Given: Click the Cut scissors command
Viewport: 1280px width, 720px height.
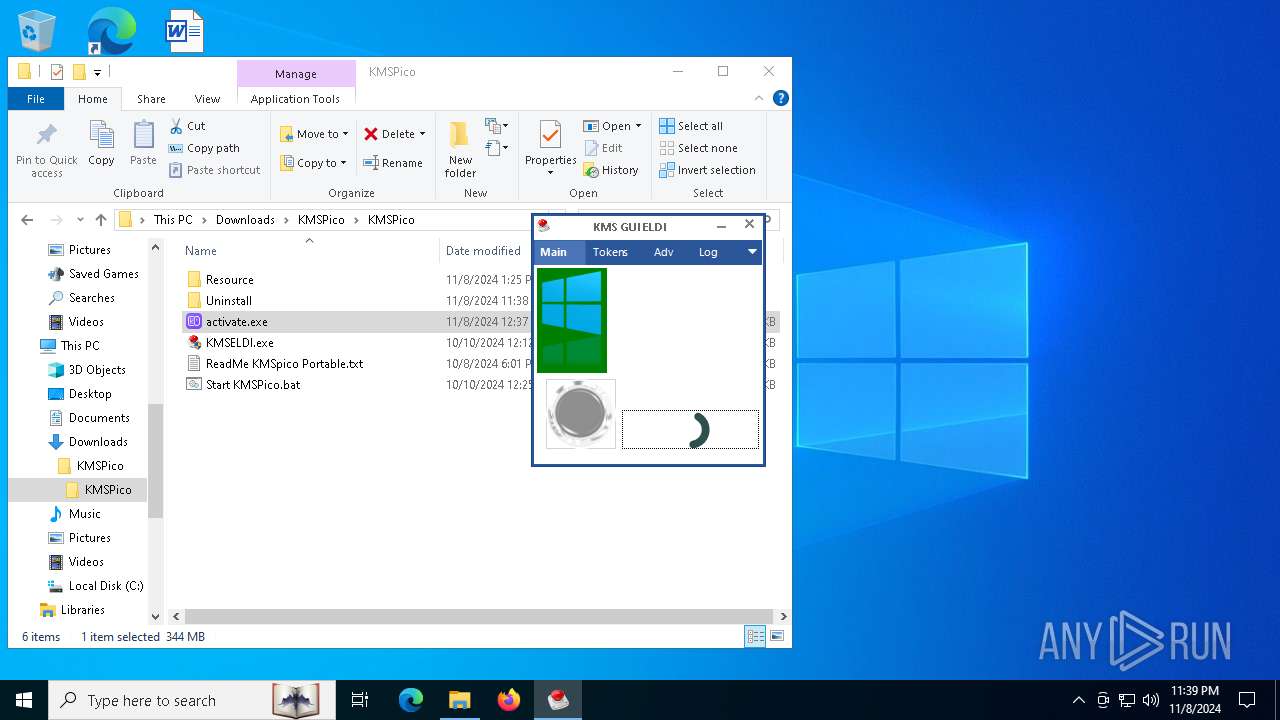Looking at the screenshot, I should pos(187,126).
